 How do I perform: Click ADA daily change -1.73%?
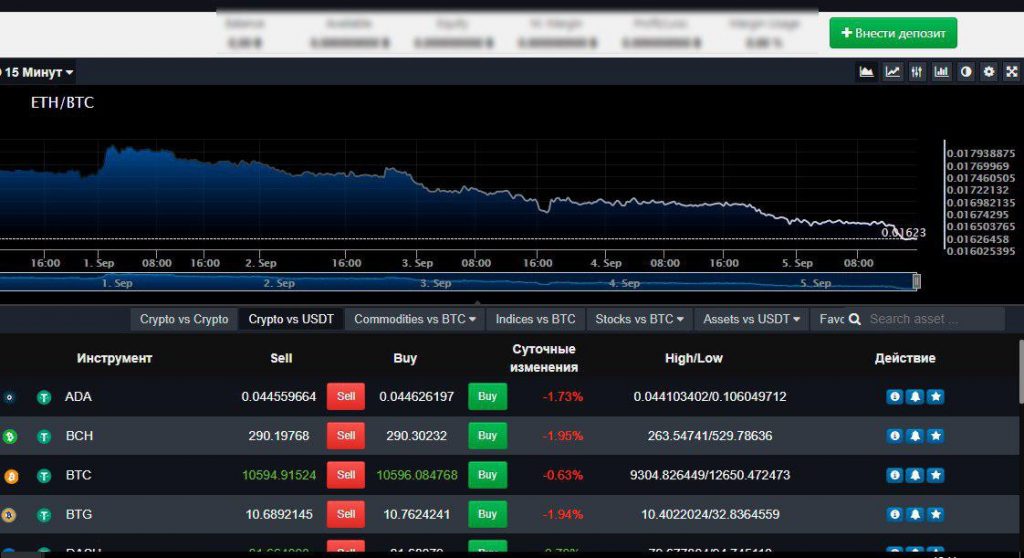563,397
